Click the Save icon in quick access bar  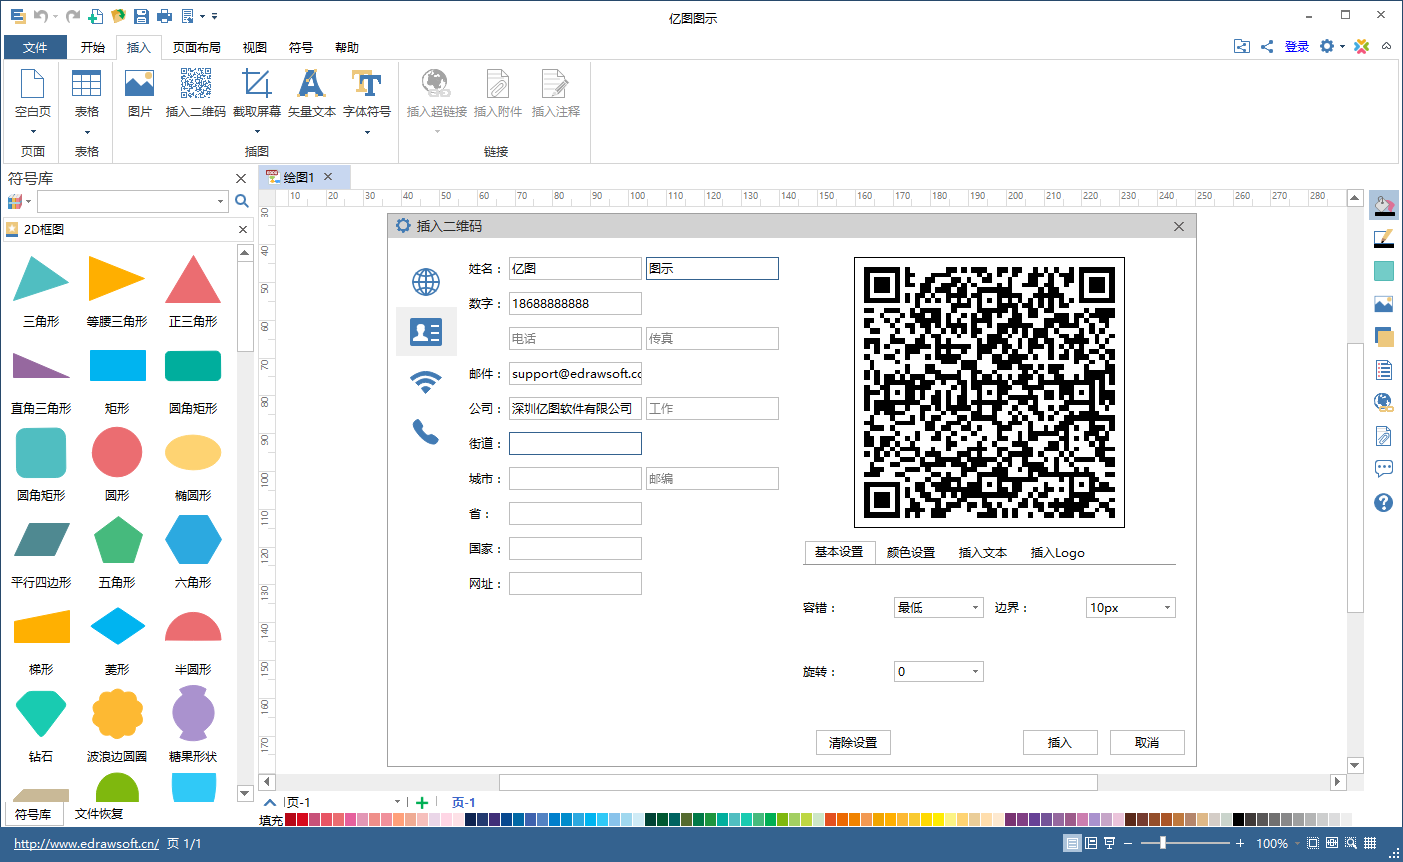141,16
